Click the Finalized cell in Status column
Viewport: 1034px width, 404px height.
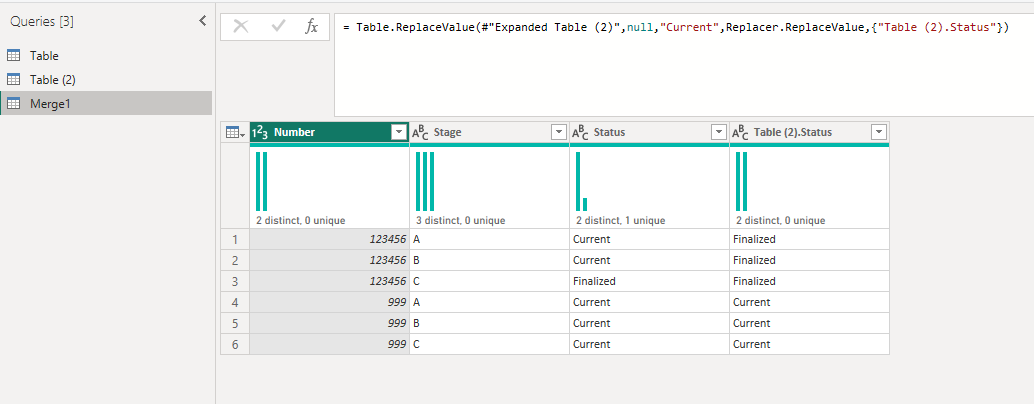649,281
